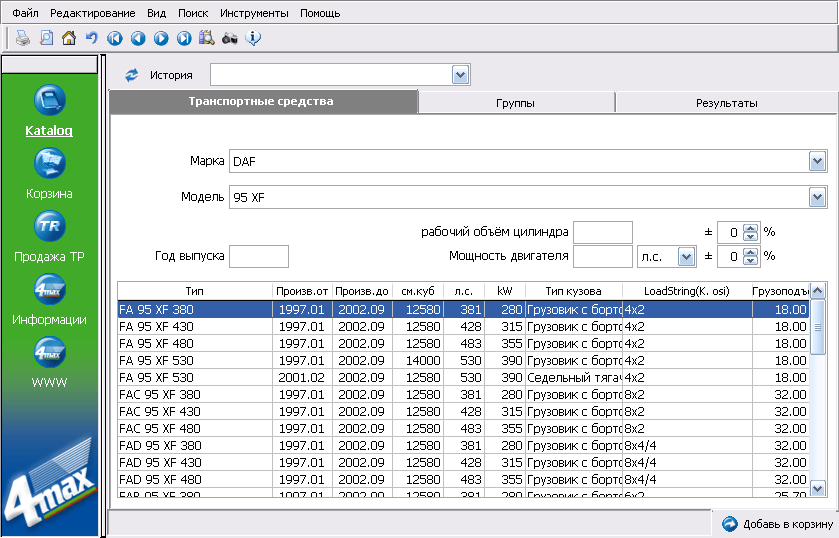Sort by Произв.от column header
Image resolution: width=839 pixels, height=538 pixels.
tap(302, 291)
